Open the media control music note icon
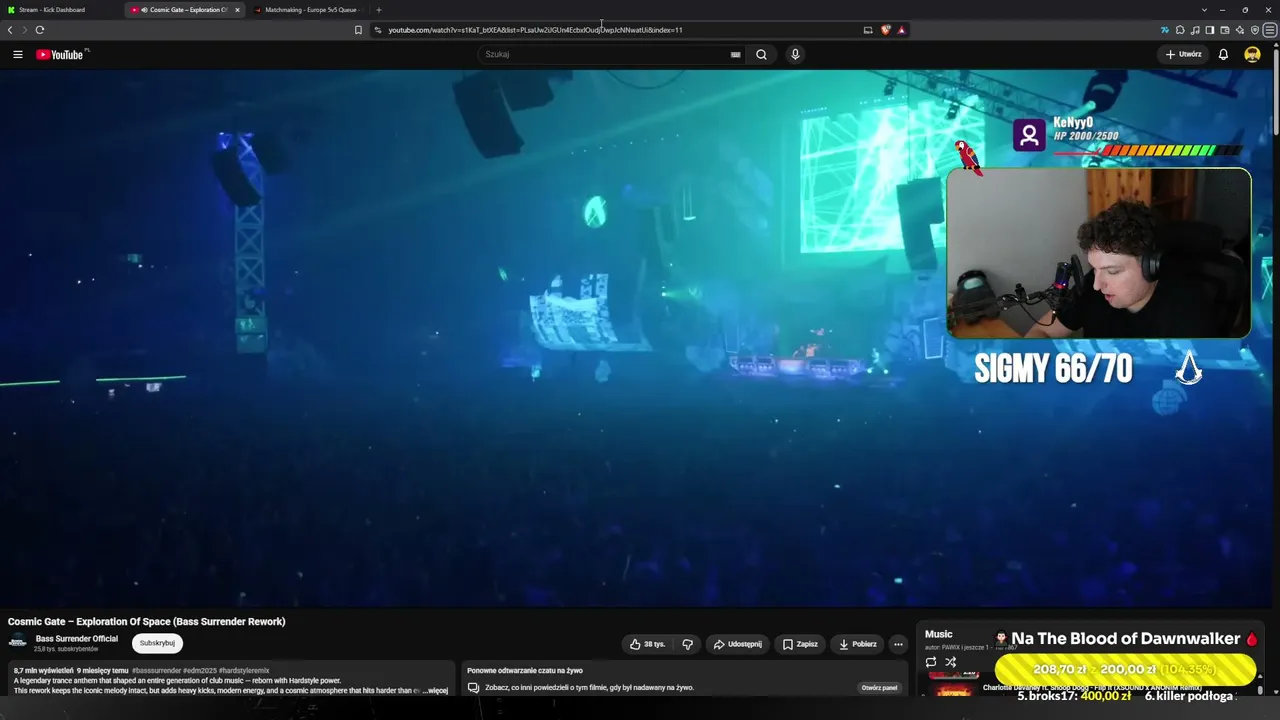1280x720 pixels. [1195, 30]
